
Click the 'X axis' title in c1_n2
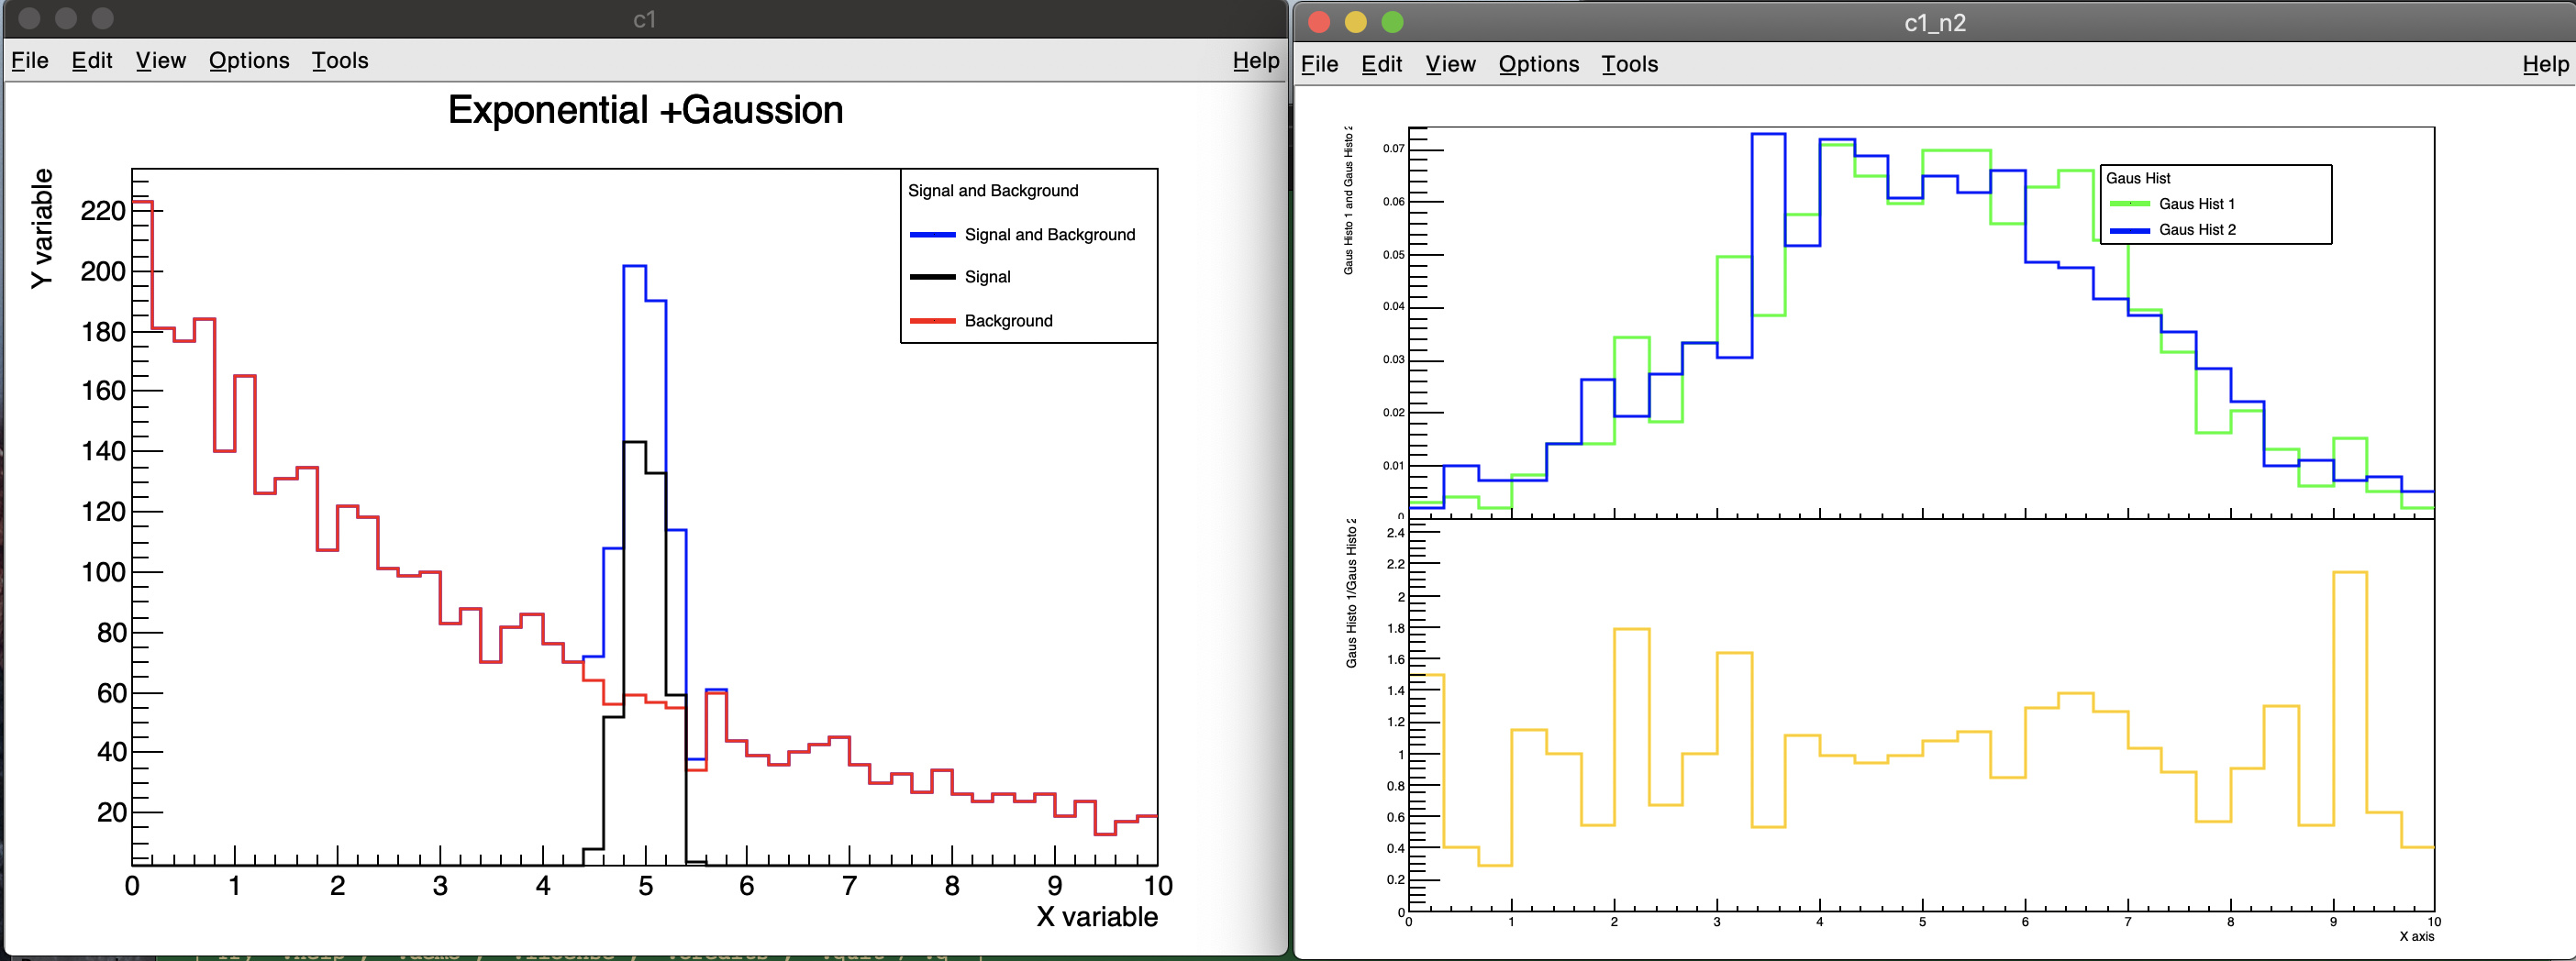[x=2417, y=936]
